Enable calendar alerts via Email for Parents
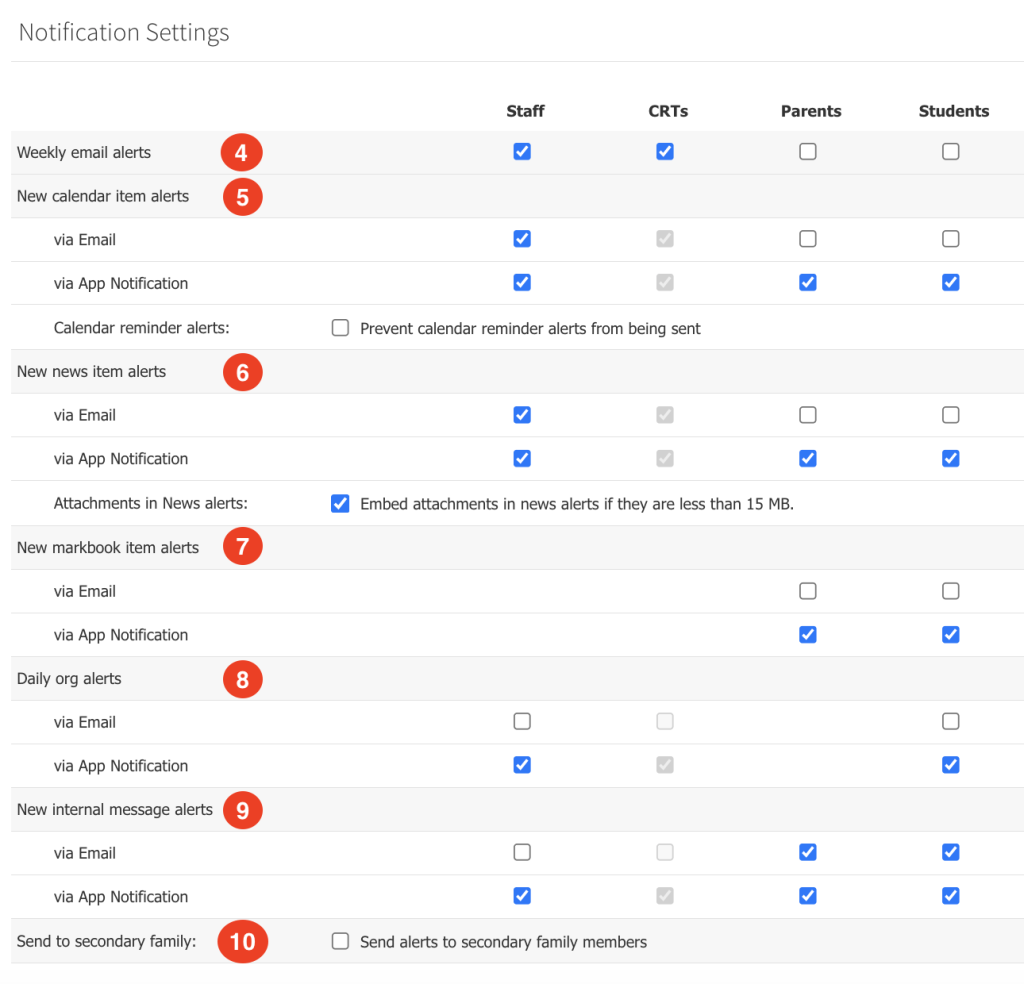 coord(808,239)
